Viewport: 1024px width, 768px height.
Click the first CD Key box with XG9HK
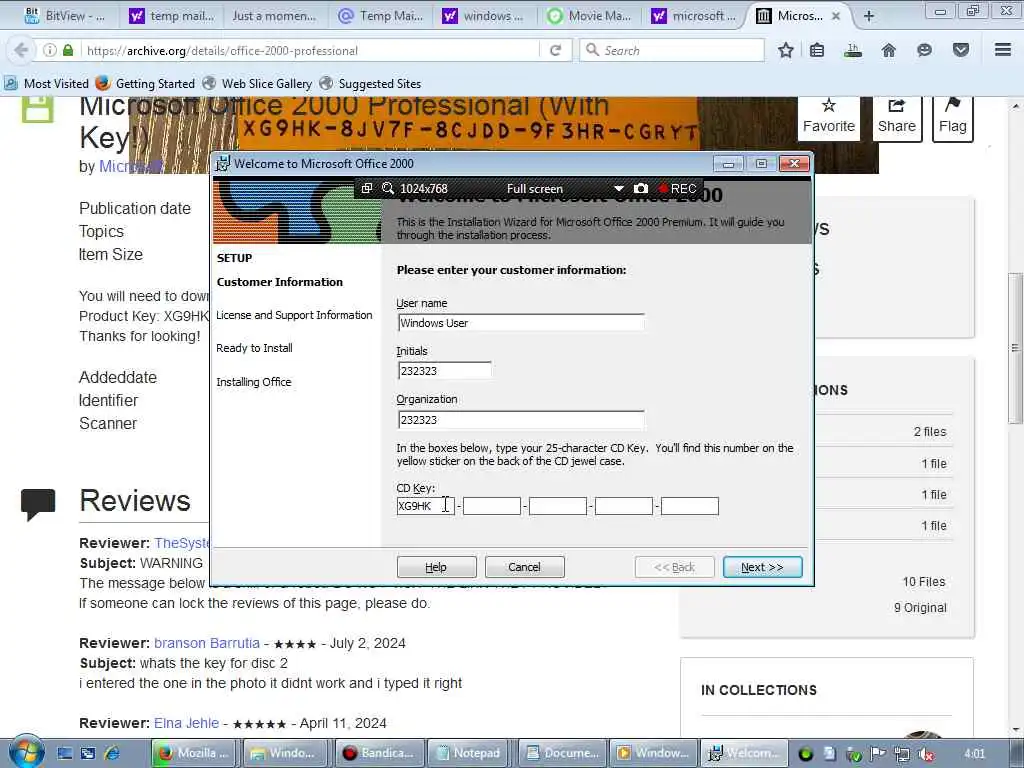tap(425, 506)
